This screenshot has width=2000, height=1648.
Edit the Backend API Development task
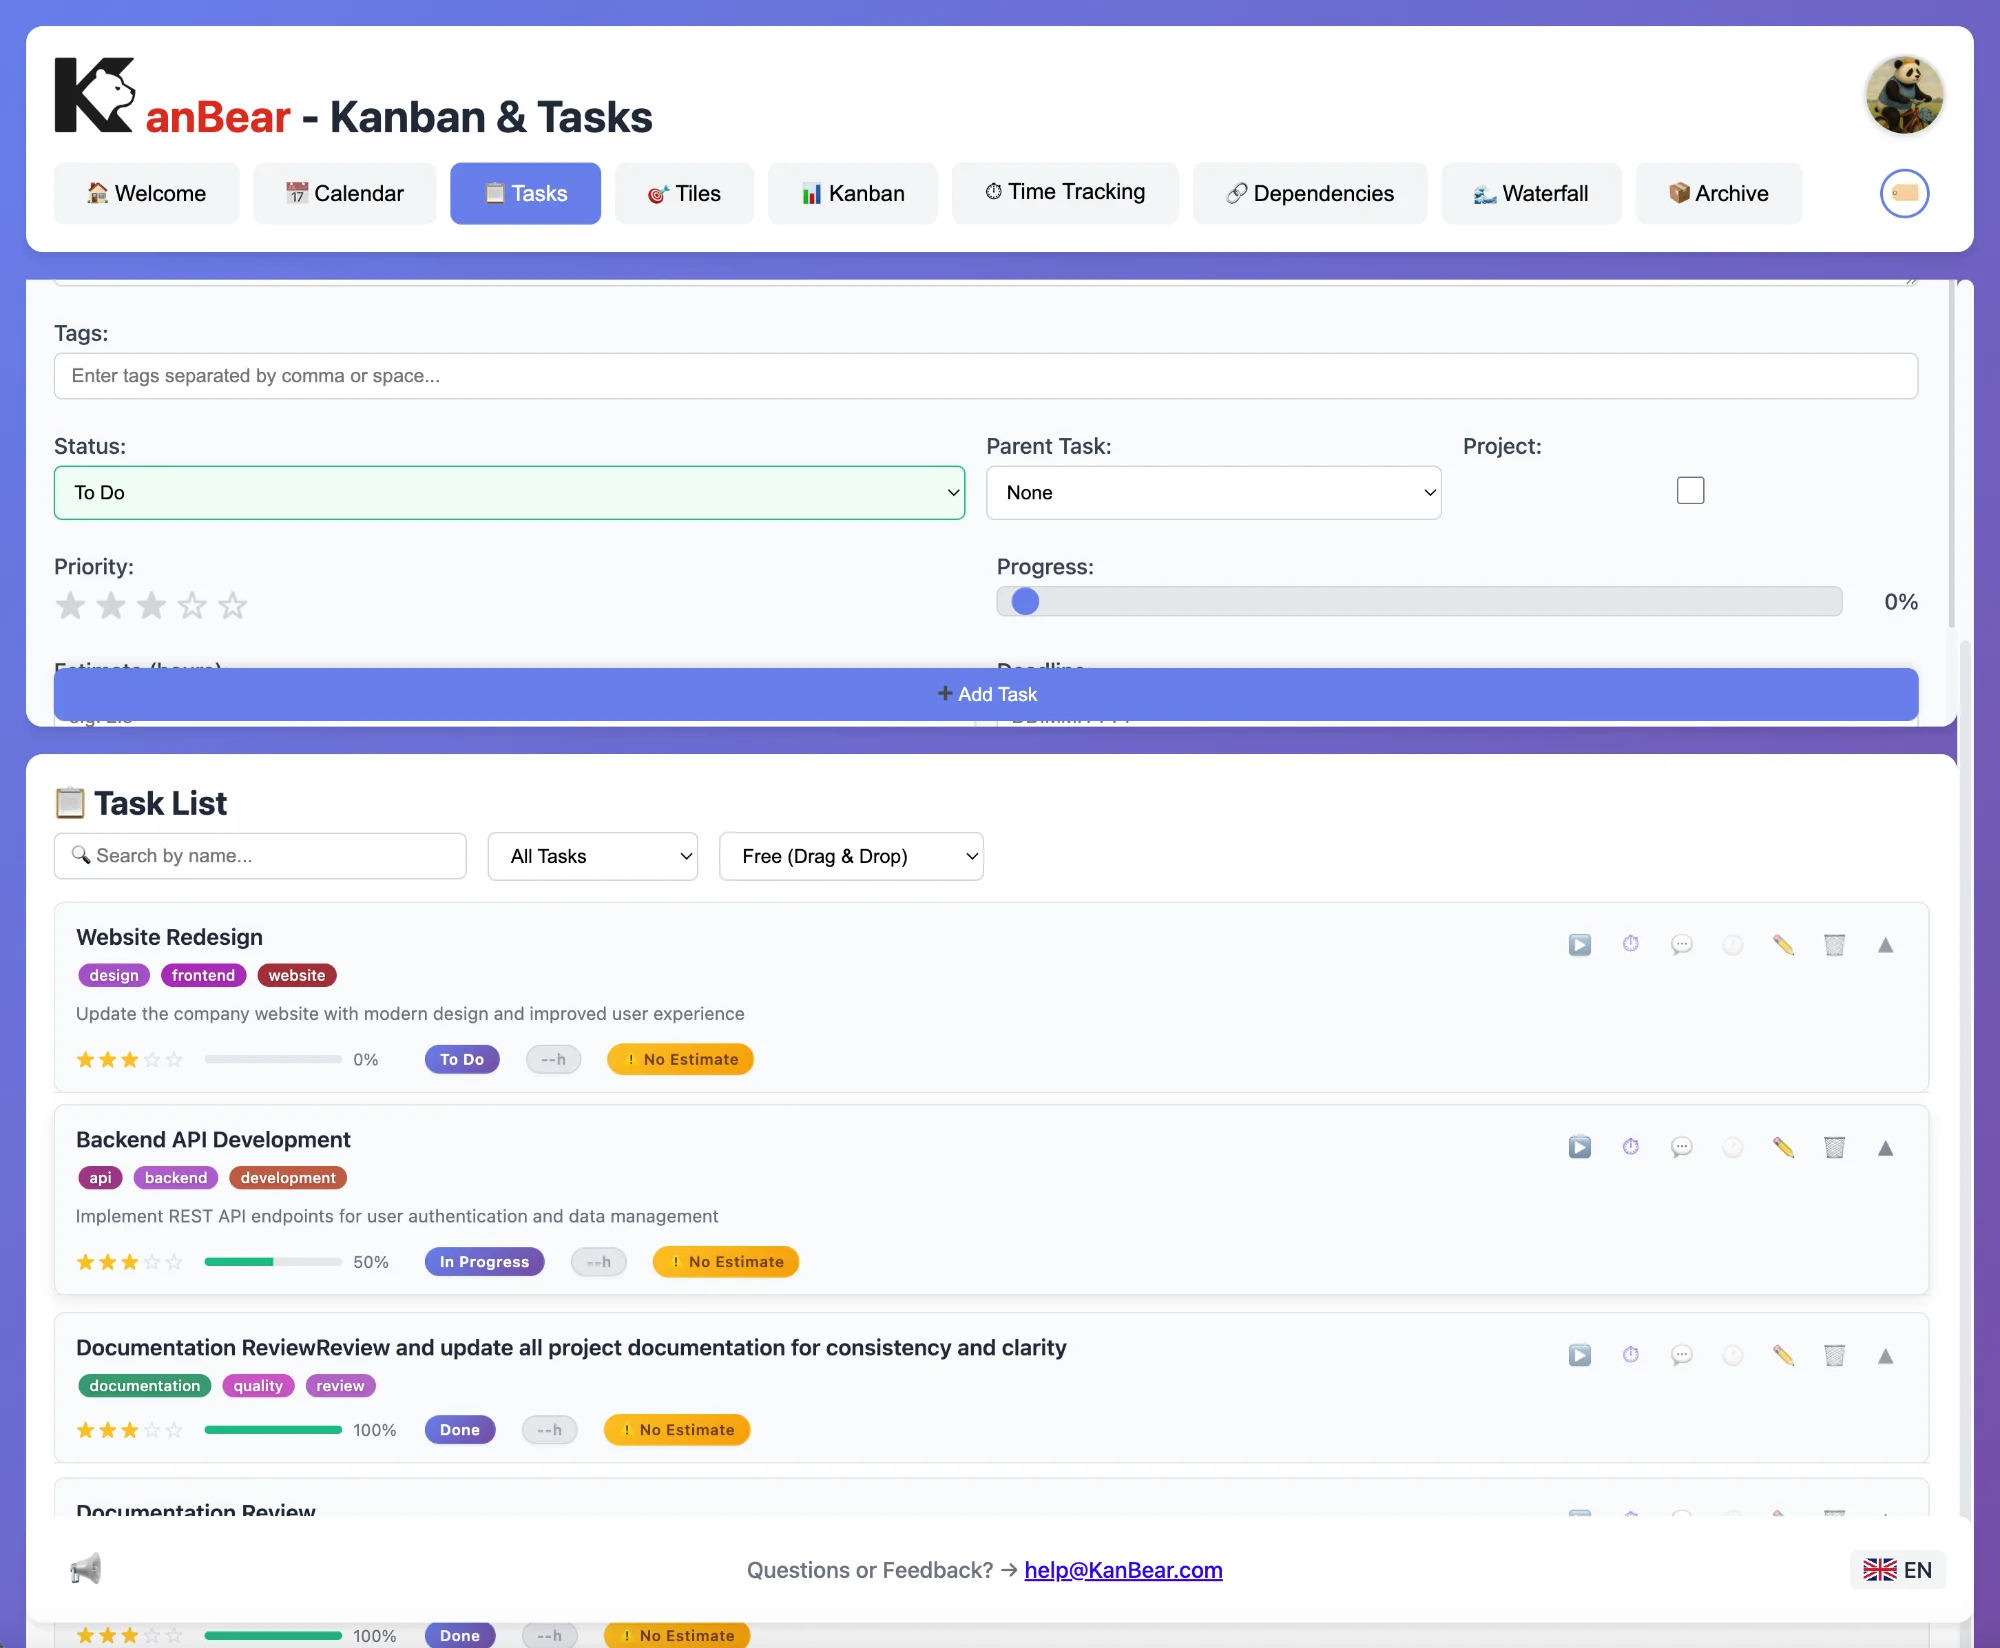(1783, 1147)
